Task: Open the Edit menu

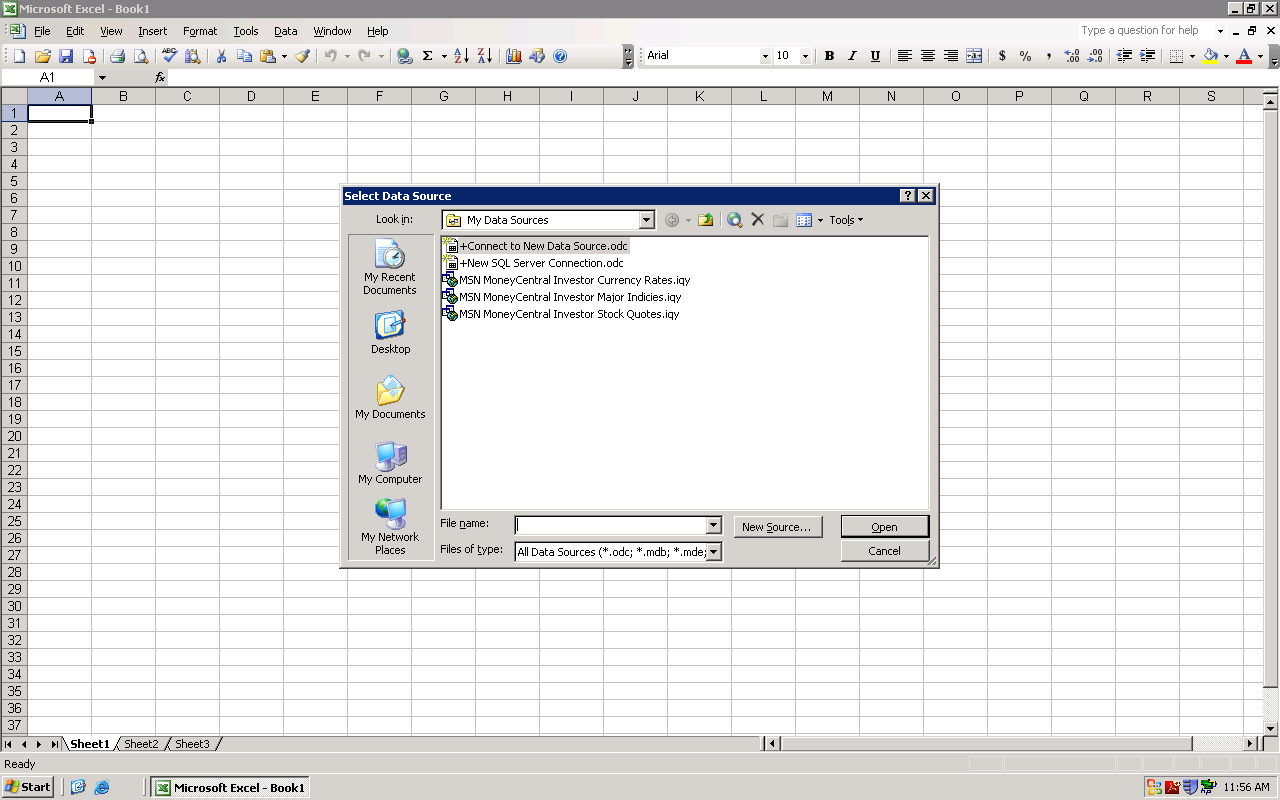Action: point(75,31)
